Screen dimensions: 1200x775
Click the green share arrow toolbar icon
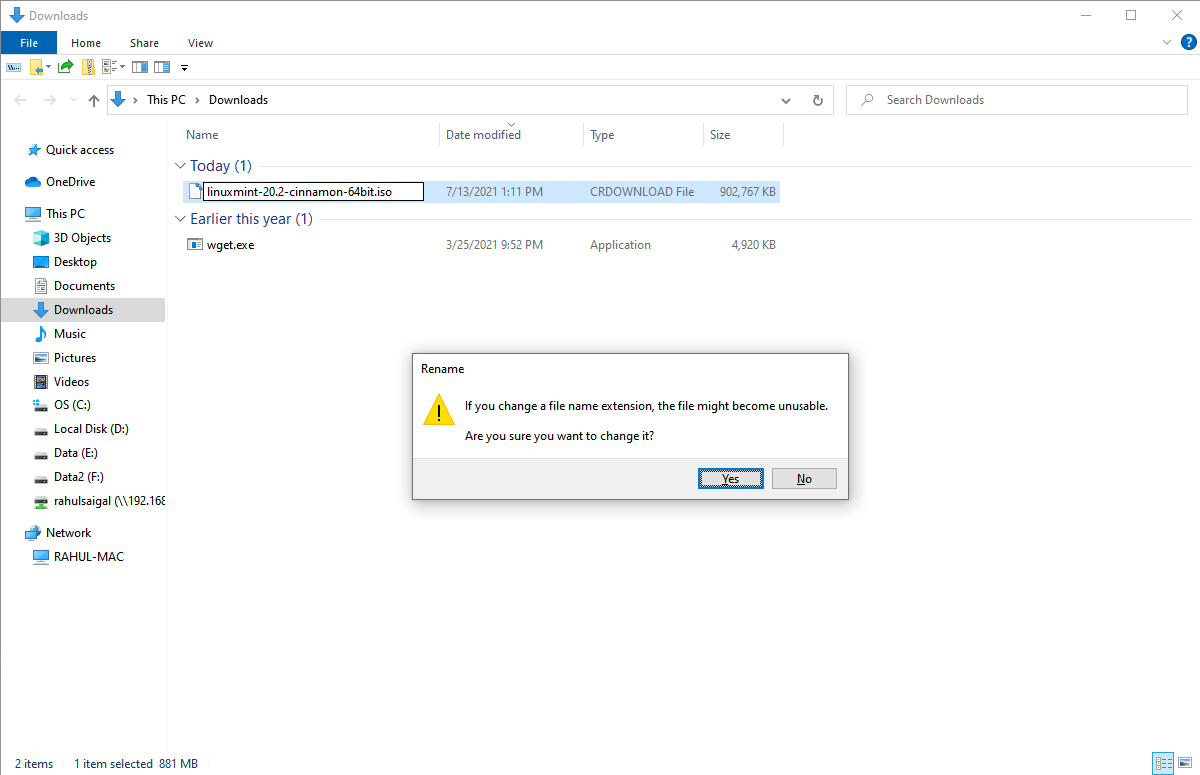click(x=65, y=67)
